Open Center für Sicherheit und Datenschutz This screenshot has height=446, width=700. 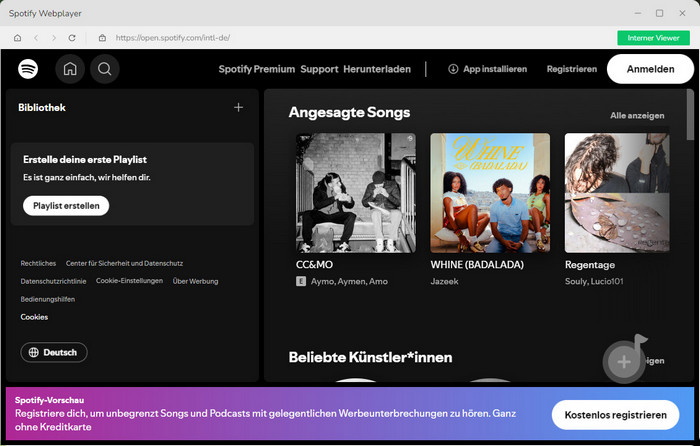125,263
